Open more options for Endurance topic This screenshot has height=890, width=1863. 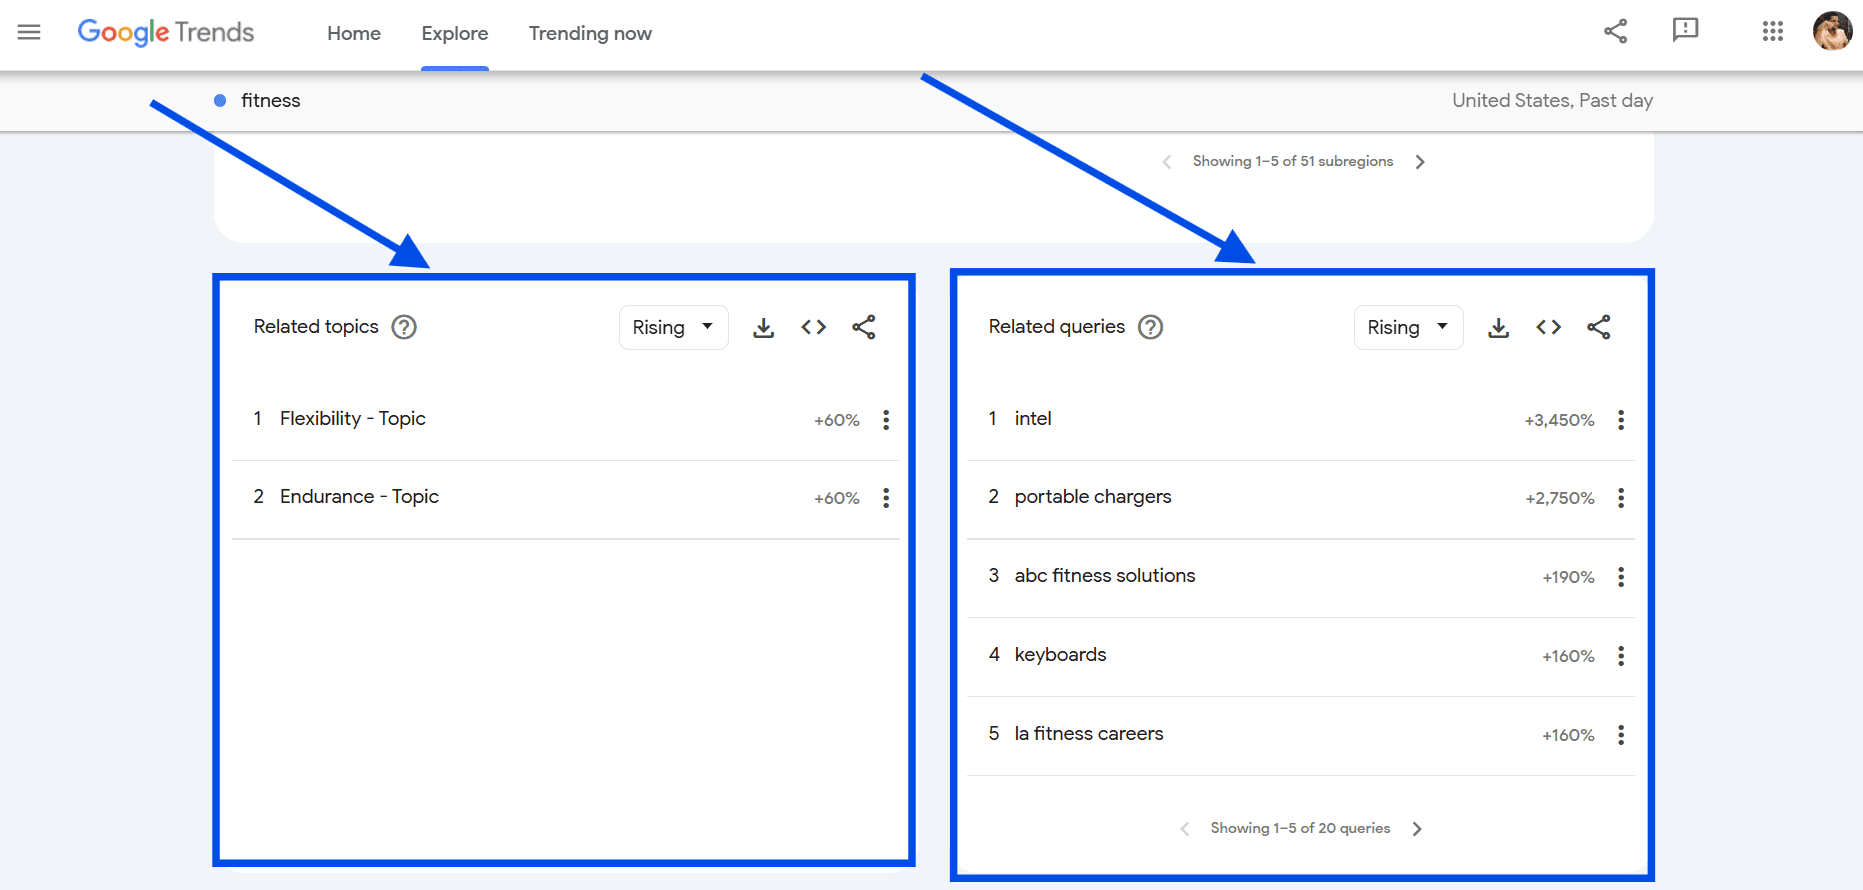pyautogui.click(x=886, y=498)
